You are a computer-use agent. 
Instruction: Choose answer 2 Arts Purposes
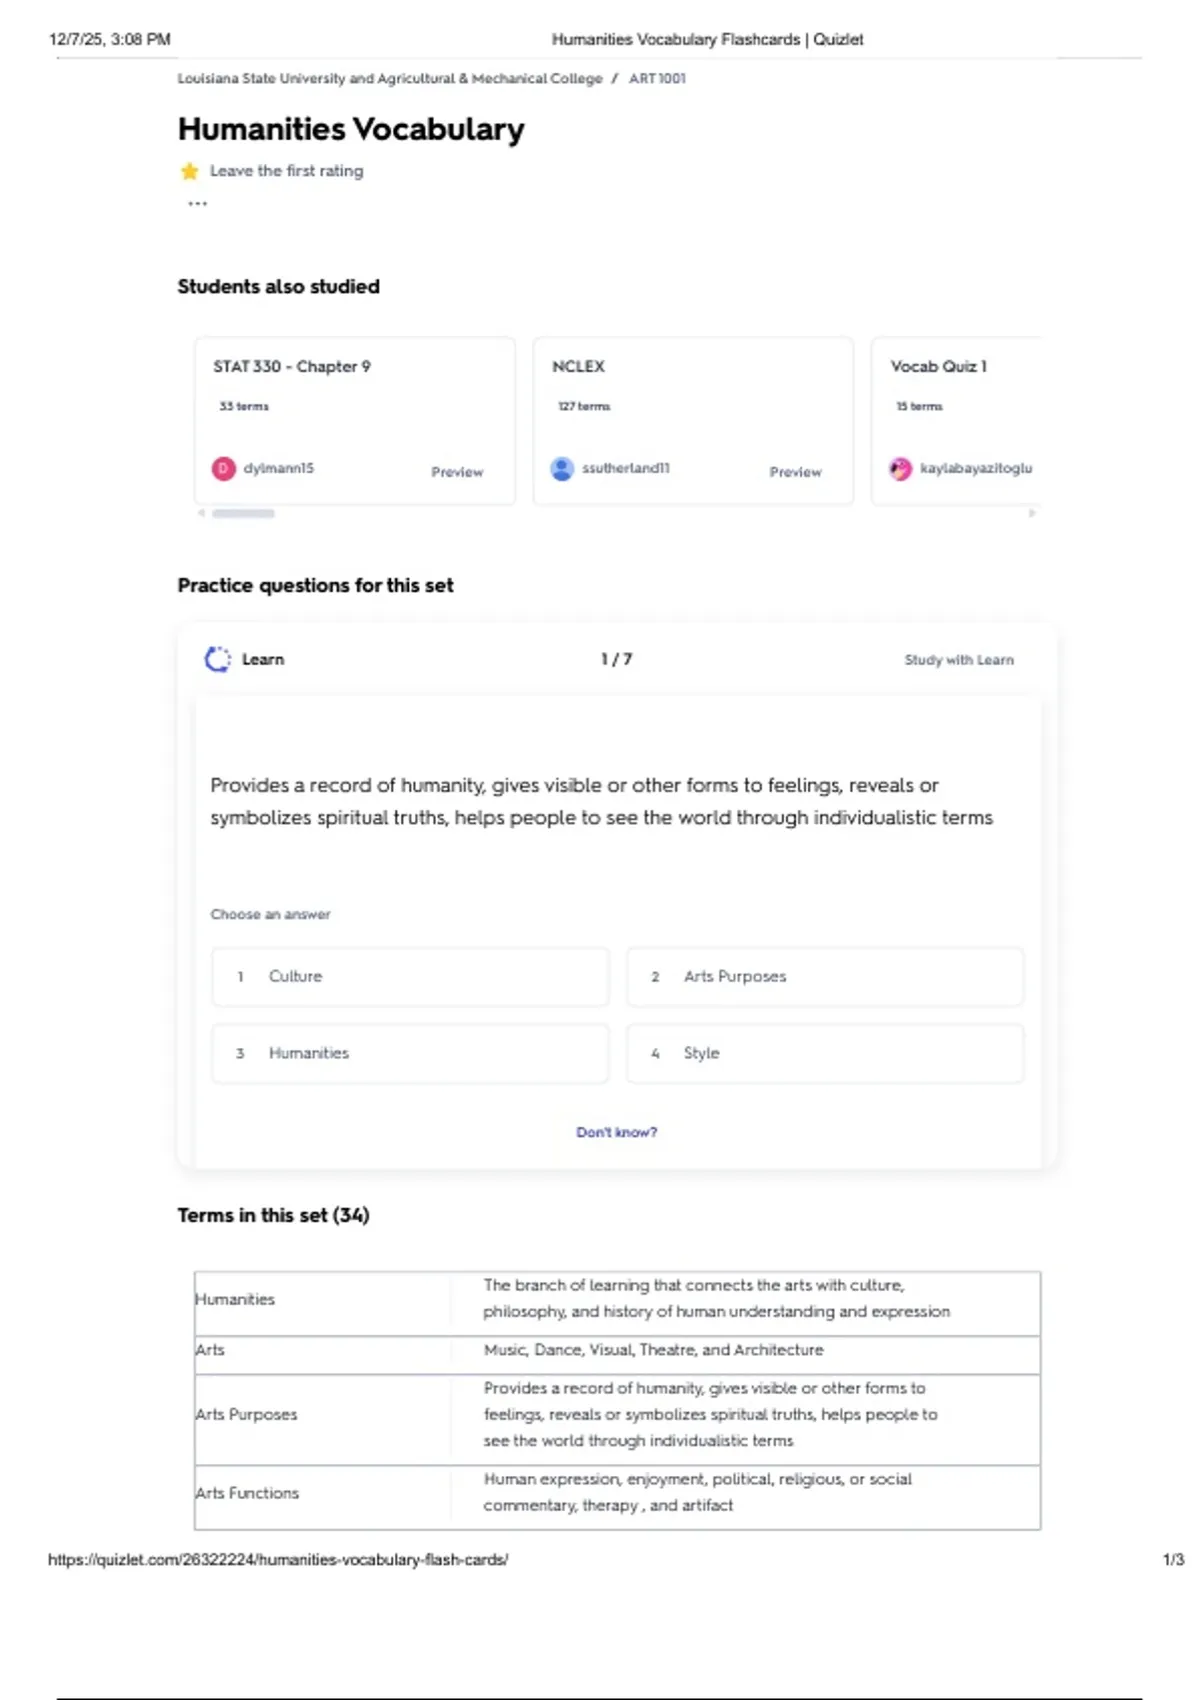(x=824, y=976)
